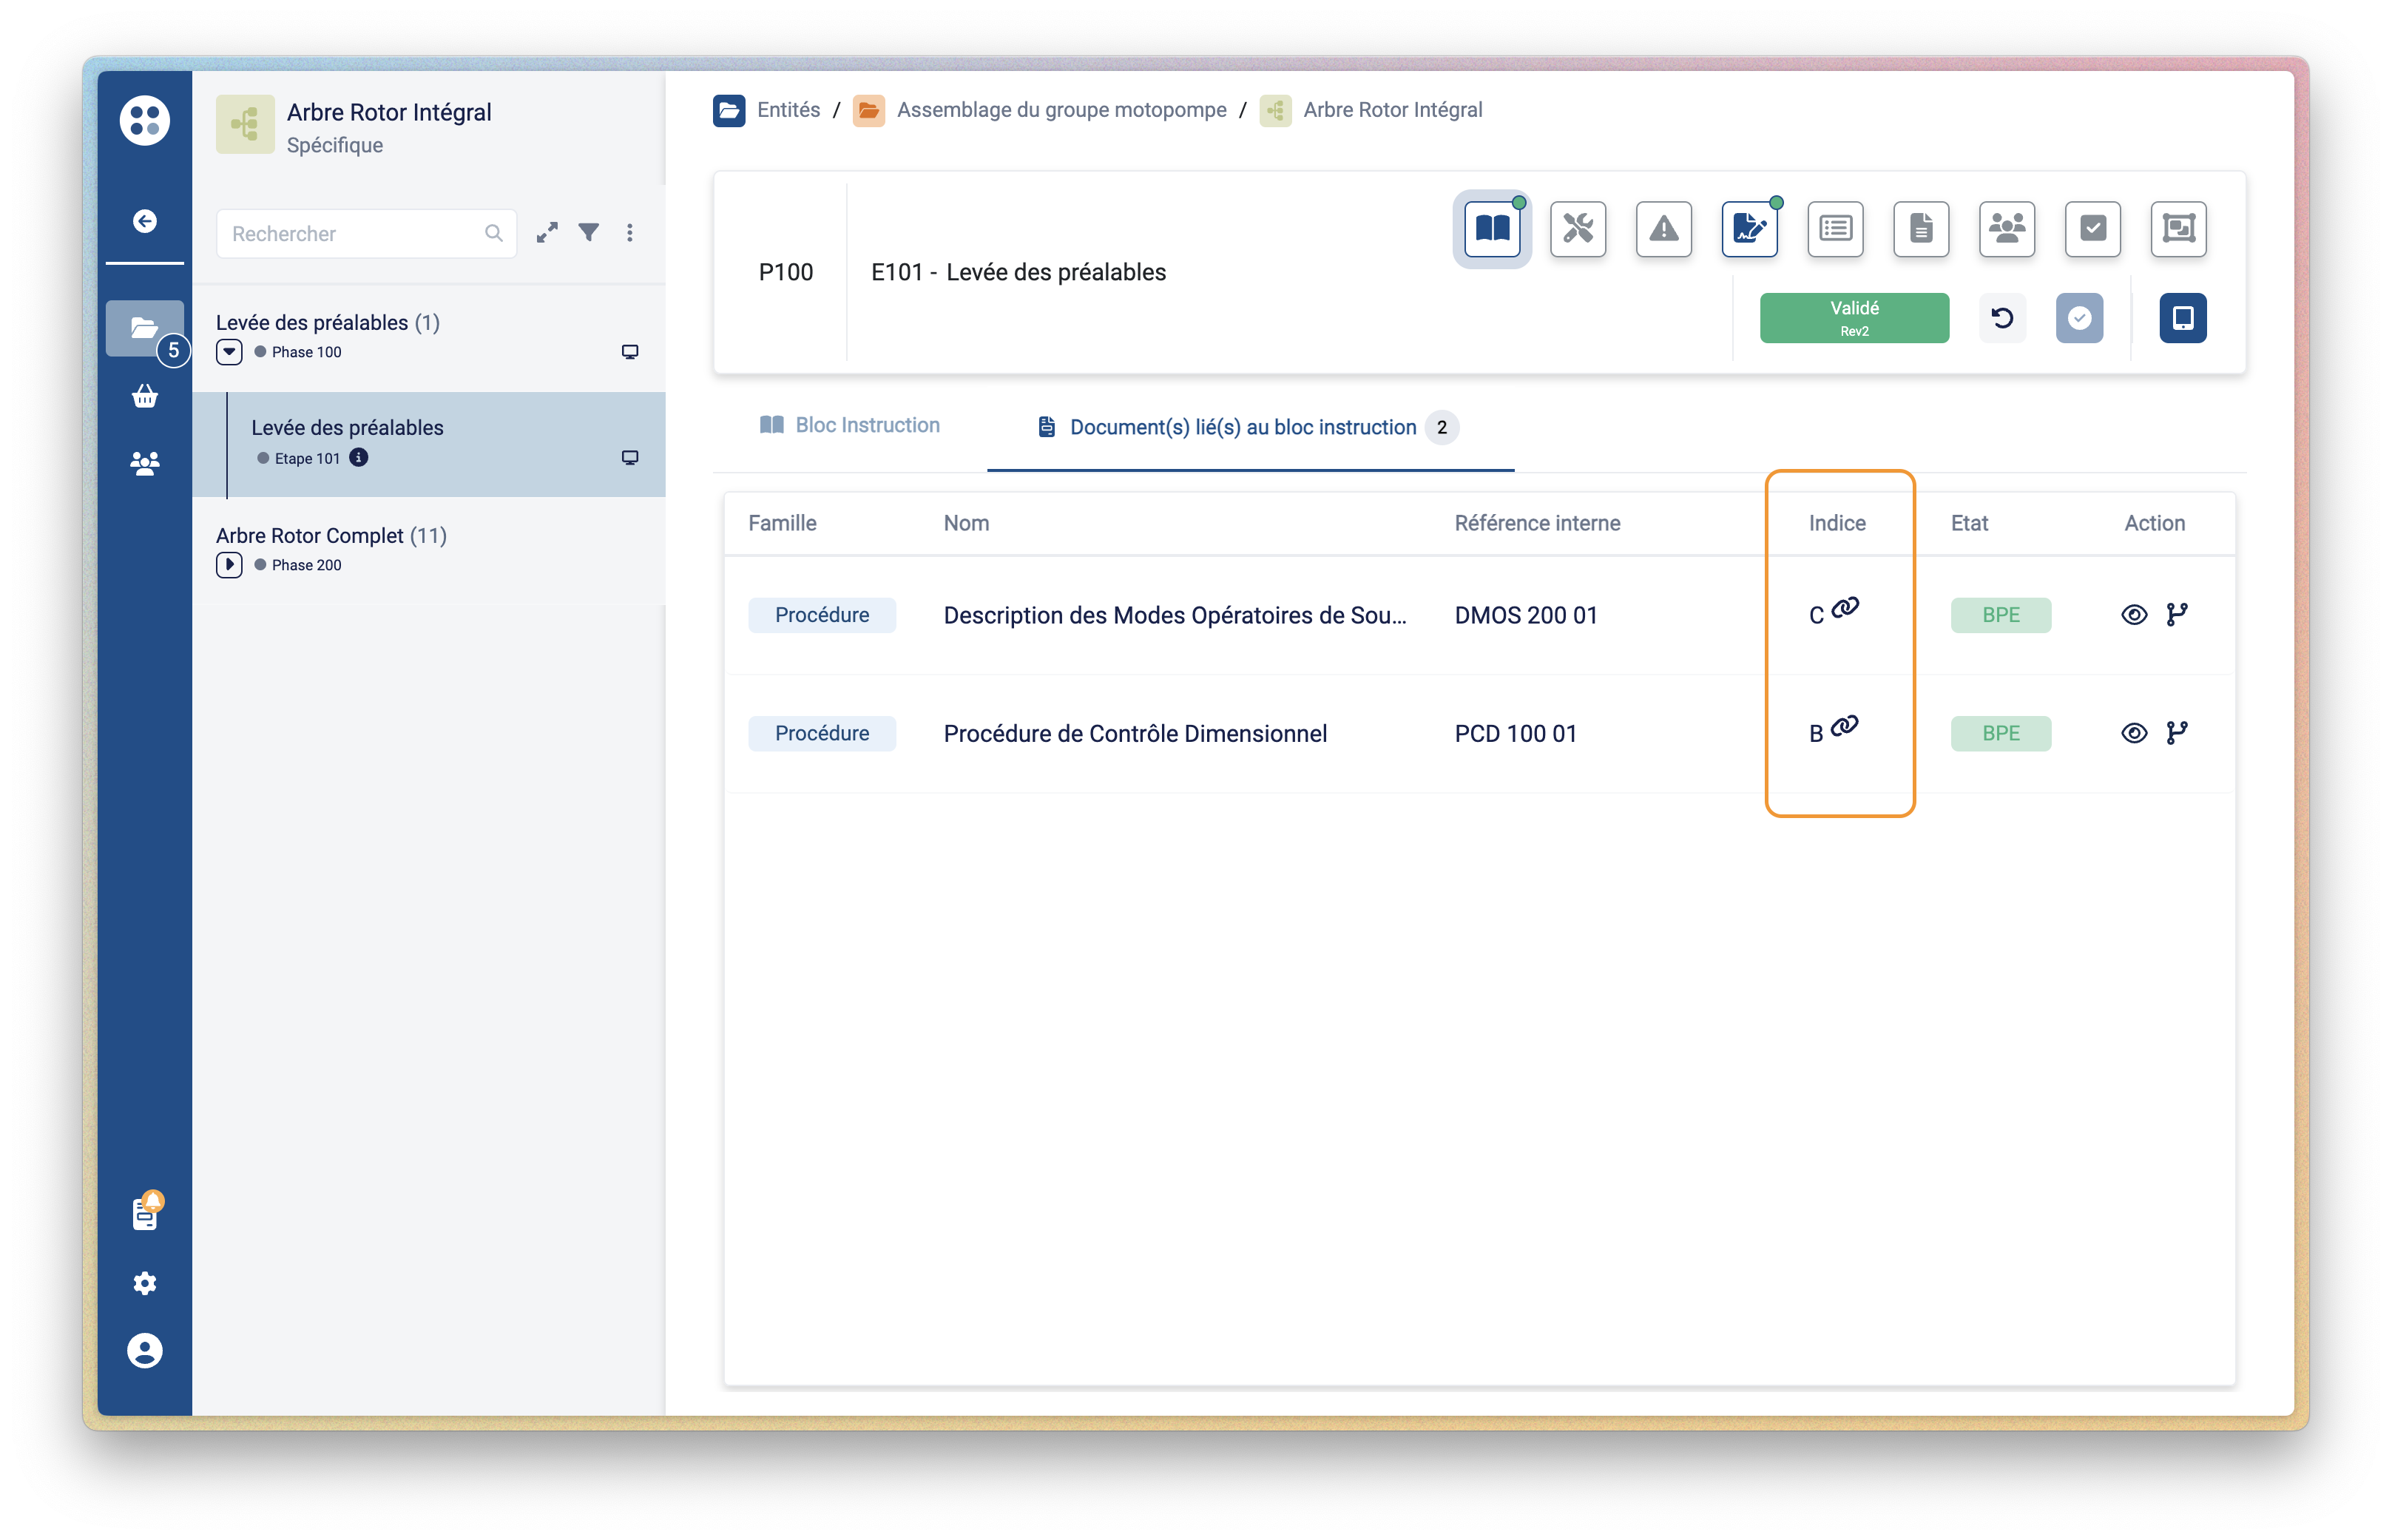This screenshot has width=2392, height=1540.
Task: Click the undo revert arrow button
Action: (2002, 318)
